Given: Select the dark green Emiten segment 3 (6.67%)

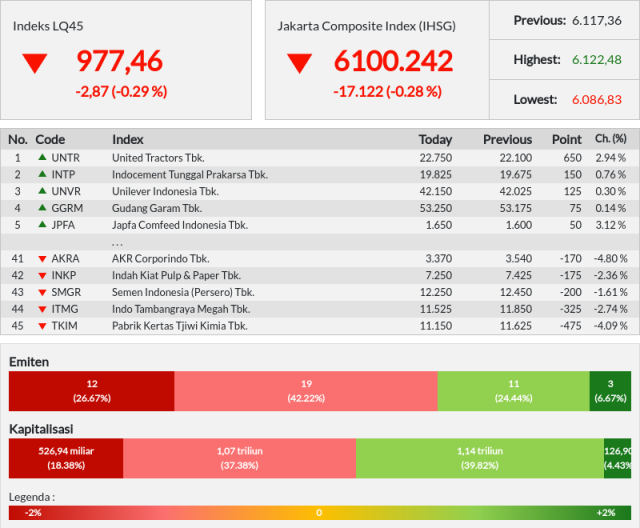Looking at the screenshot, I should click(610, 391).
